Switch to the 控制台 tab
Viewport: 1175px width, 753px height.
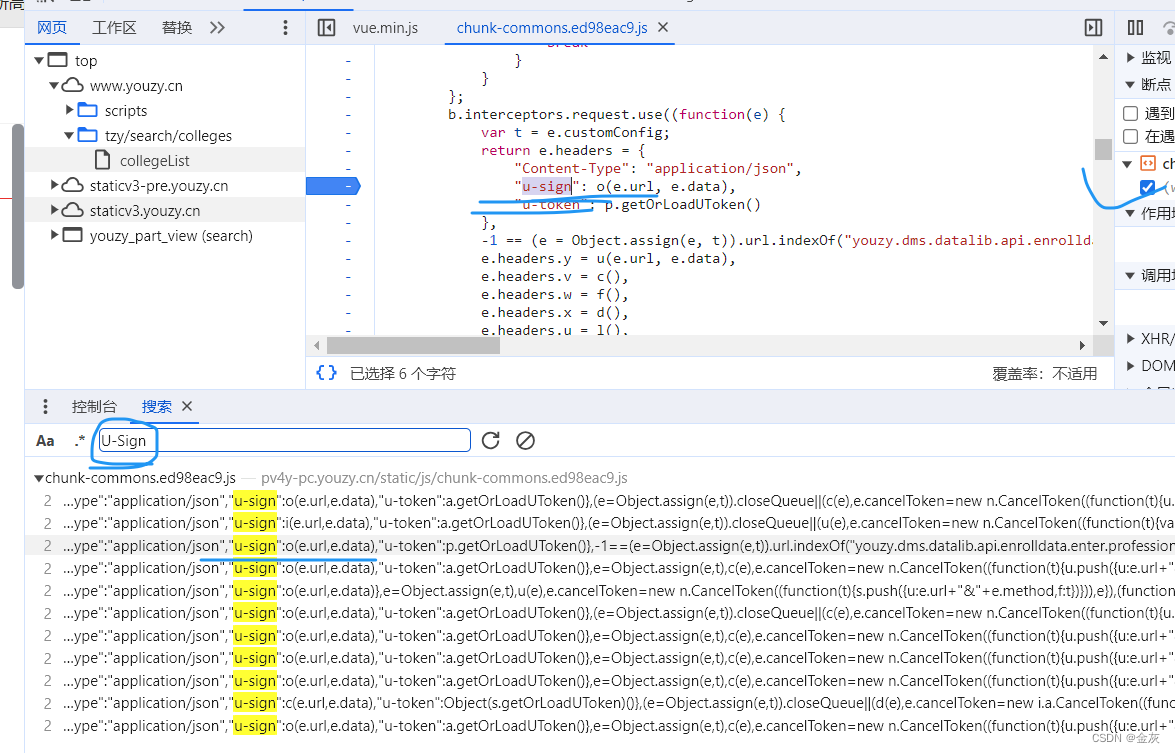coord(95,406)
